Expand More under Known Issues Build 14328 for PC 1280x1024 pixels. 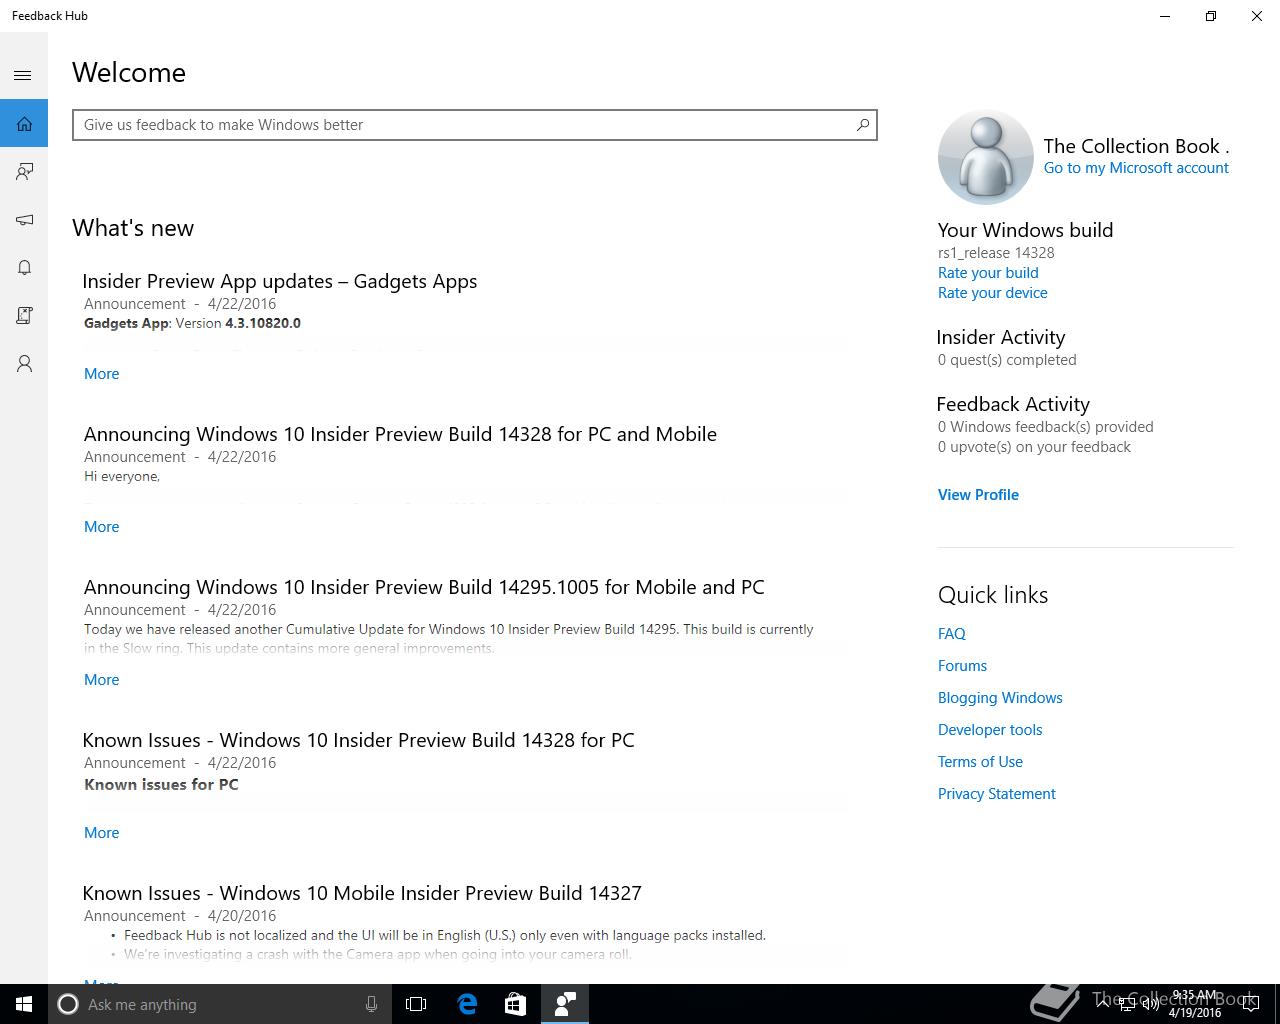click(101, 833)
